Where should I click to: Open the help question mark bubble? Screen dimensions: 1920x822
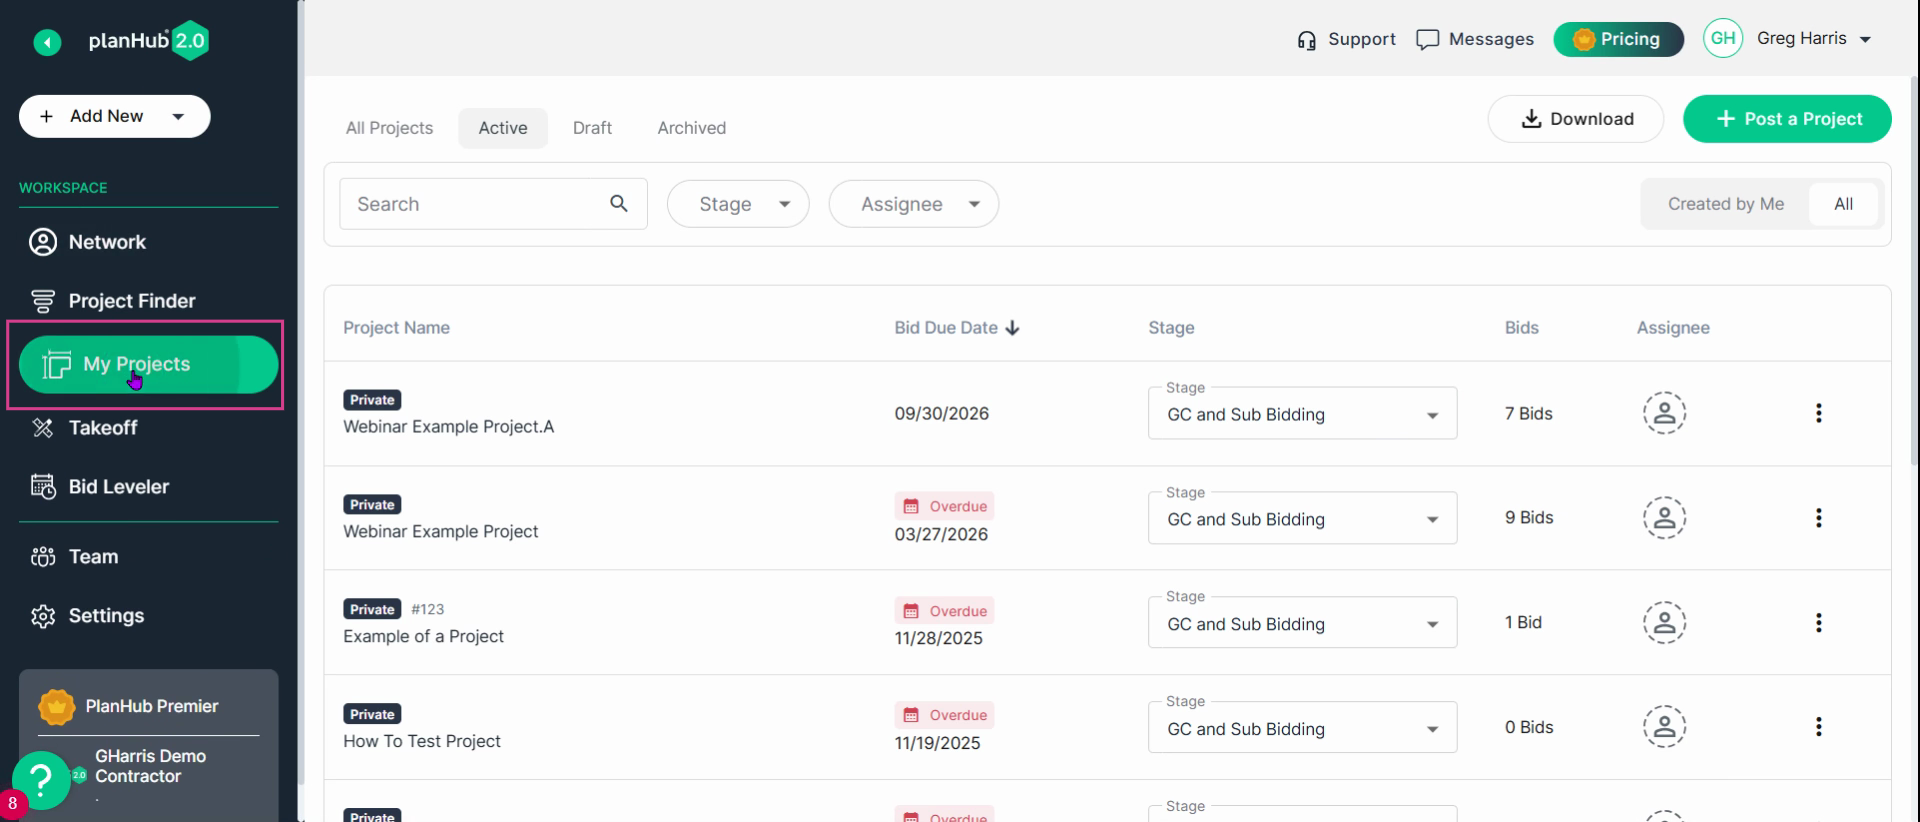(x=41, y=780)
